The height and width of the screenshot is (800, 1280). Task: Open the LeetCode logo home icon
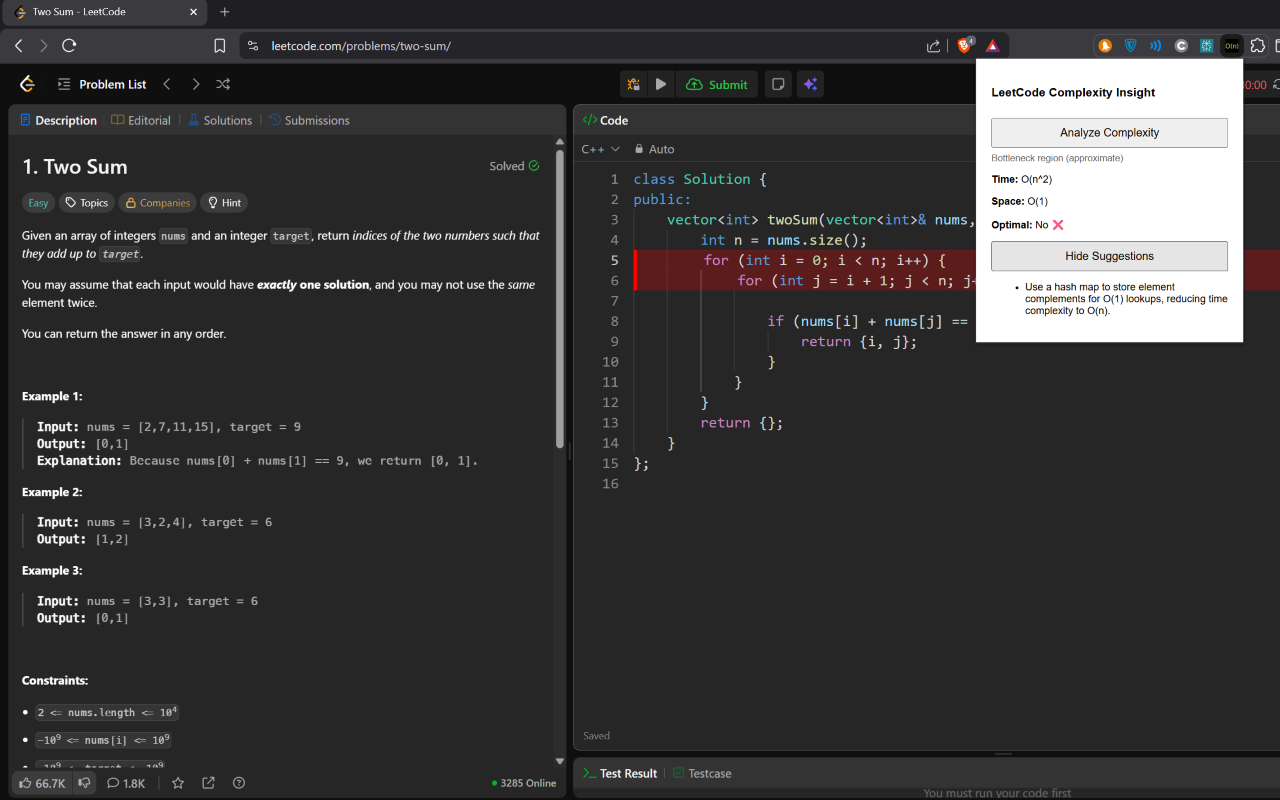(27, 84)
